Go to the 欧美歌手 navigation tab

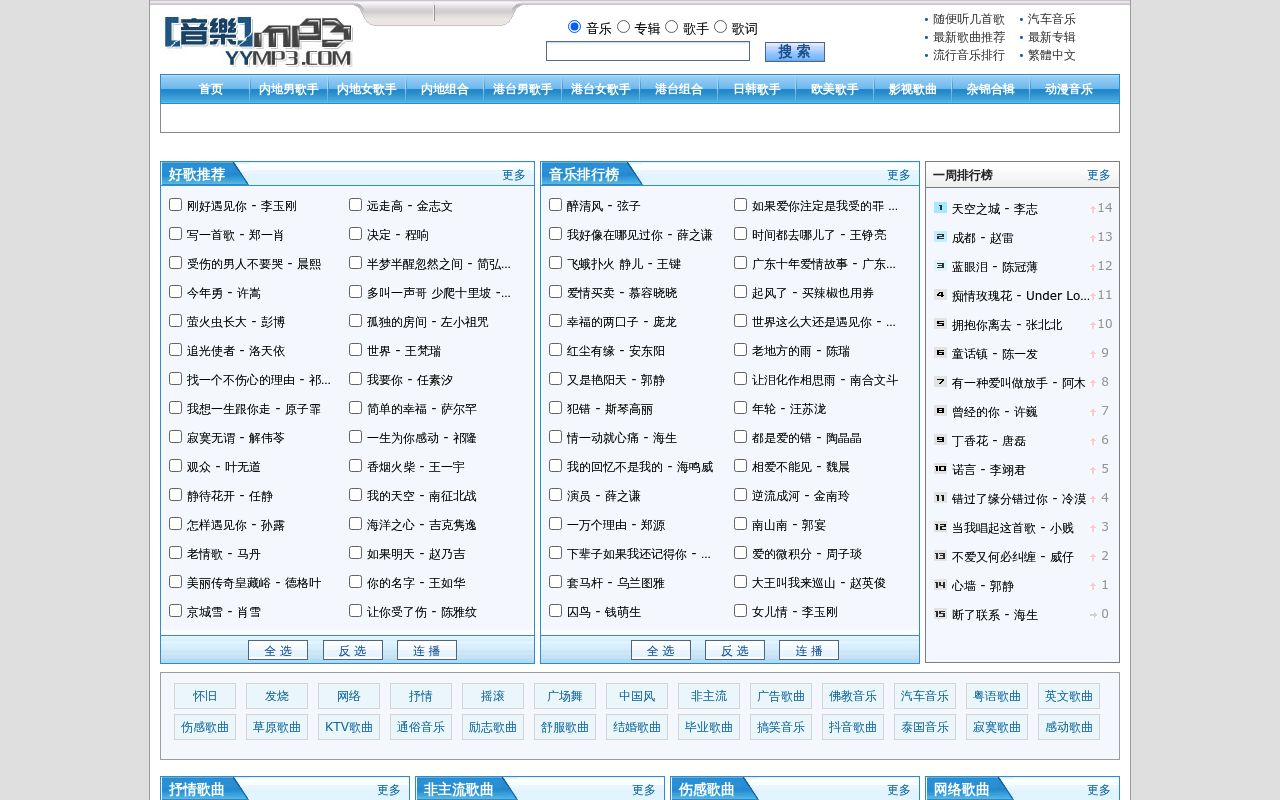835,89
